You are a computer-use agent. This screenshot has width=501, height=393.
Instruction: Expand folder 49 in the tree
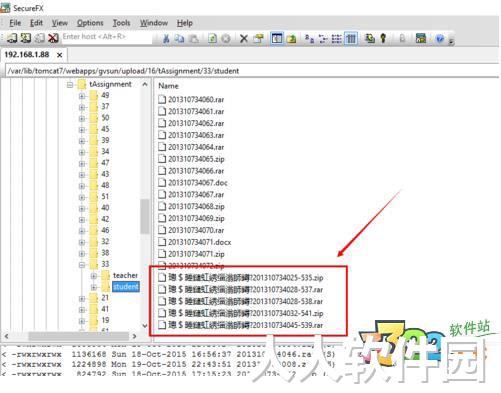[x=82, y=96]
